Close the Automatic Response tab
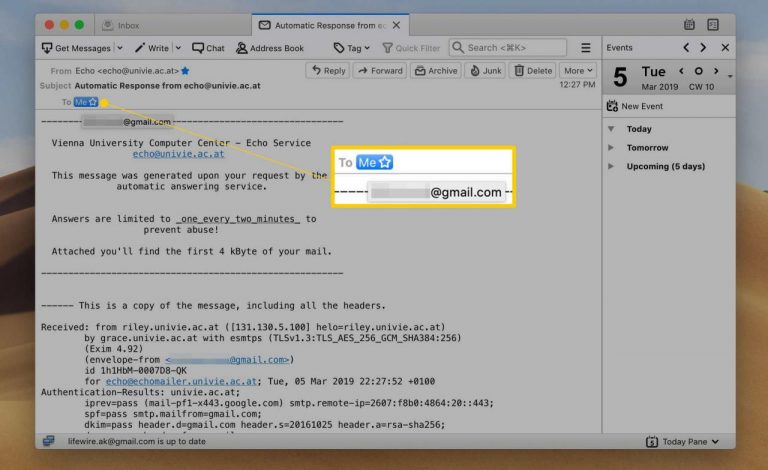This screenshot has width=768, height=470. coord(396,25)
